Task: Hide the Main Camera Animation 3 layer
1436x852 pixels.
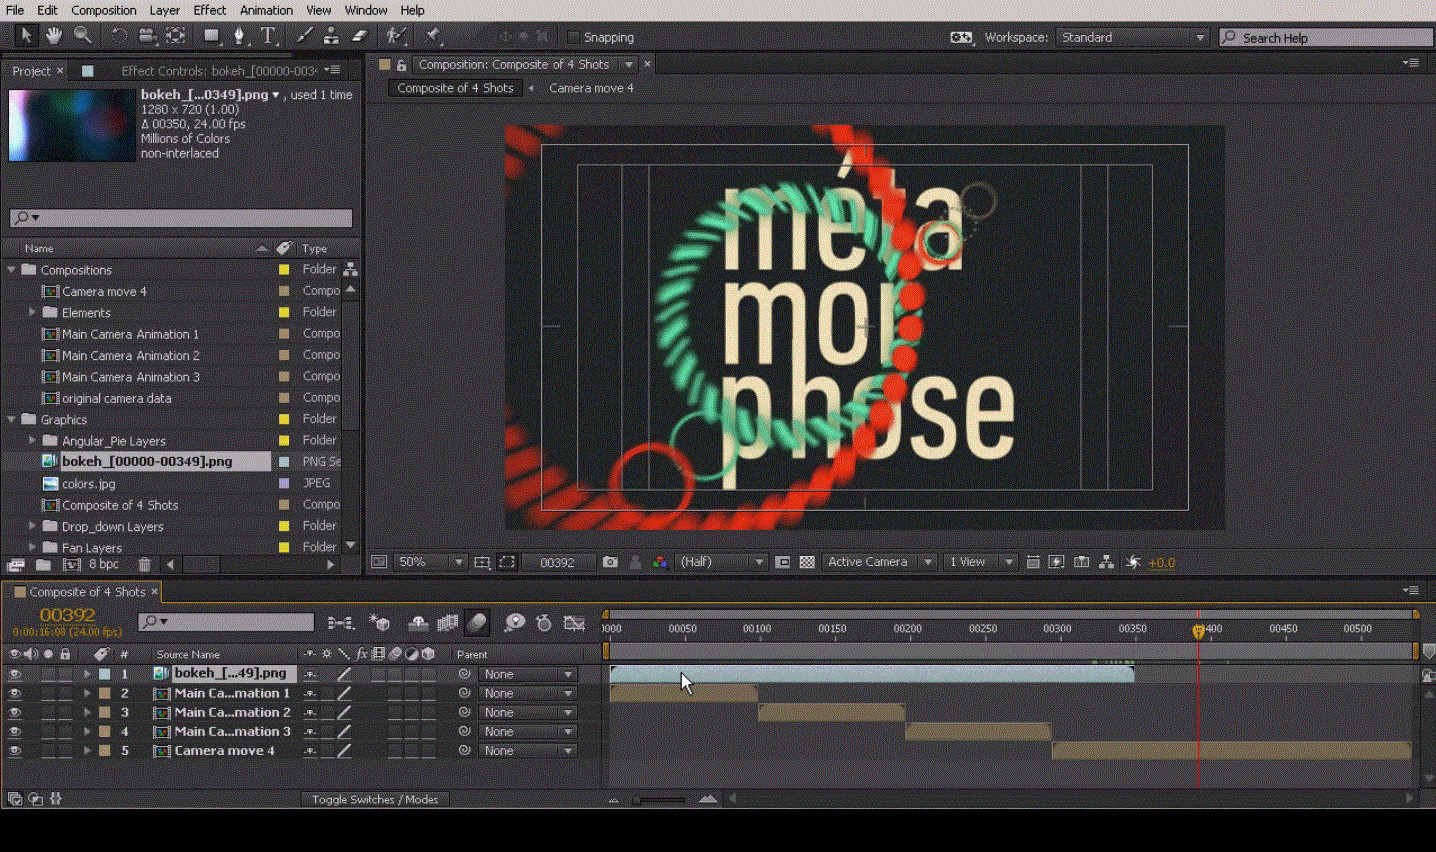Action: (x=15, y=731)
